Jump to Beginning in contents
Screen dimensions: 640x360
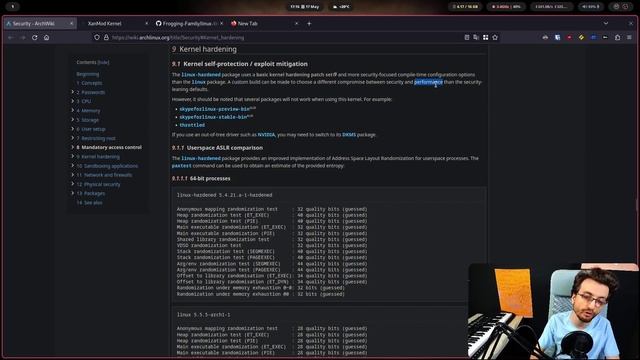(x=88, y=74)
